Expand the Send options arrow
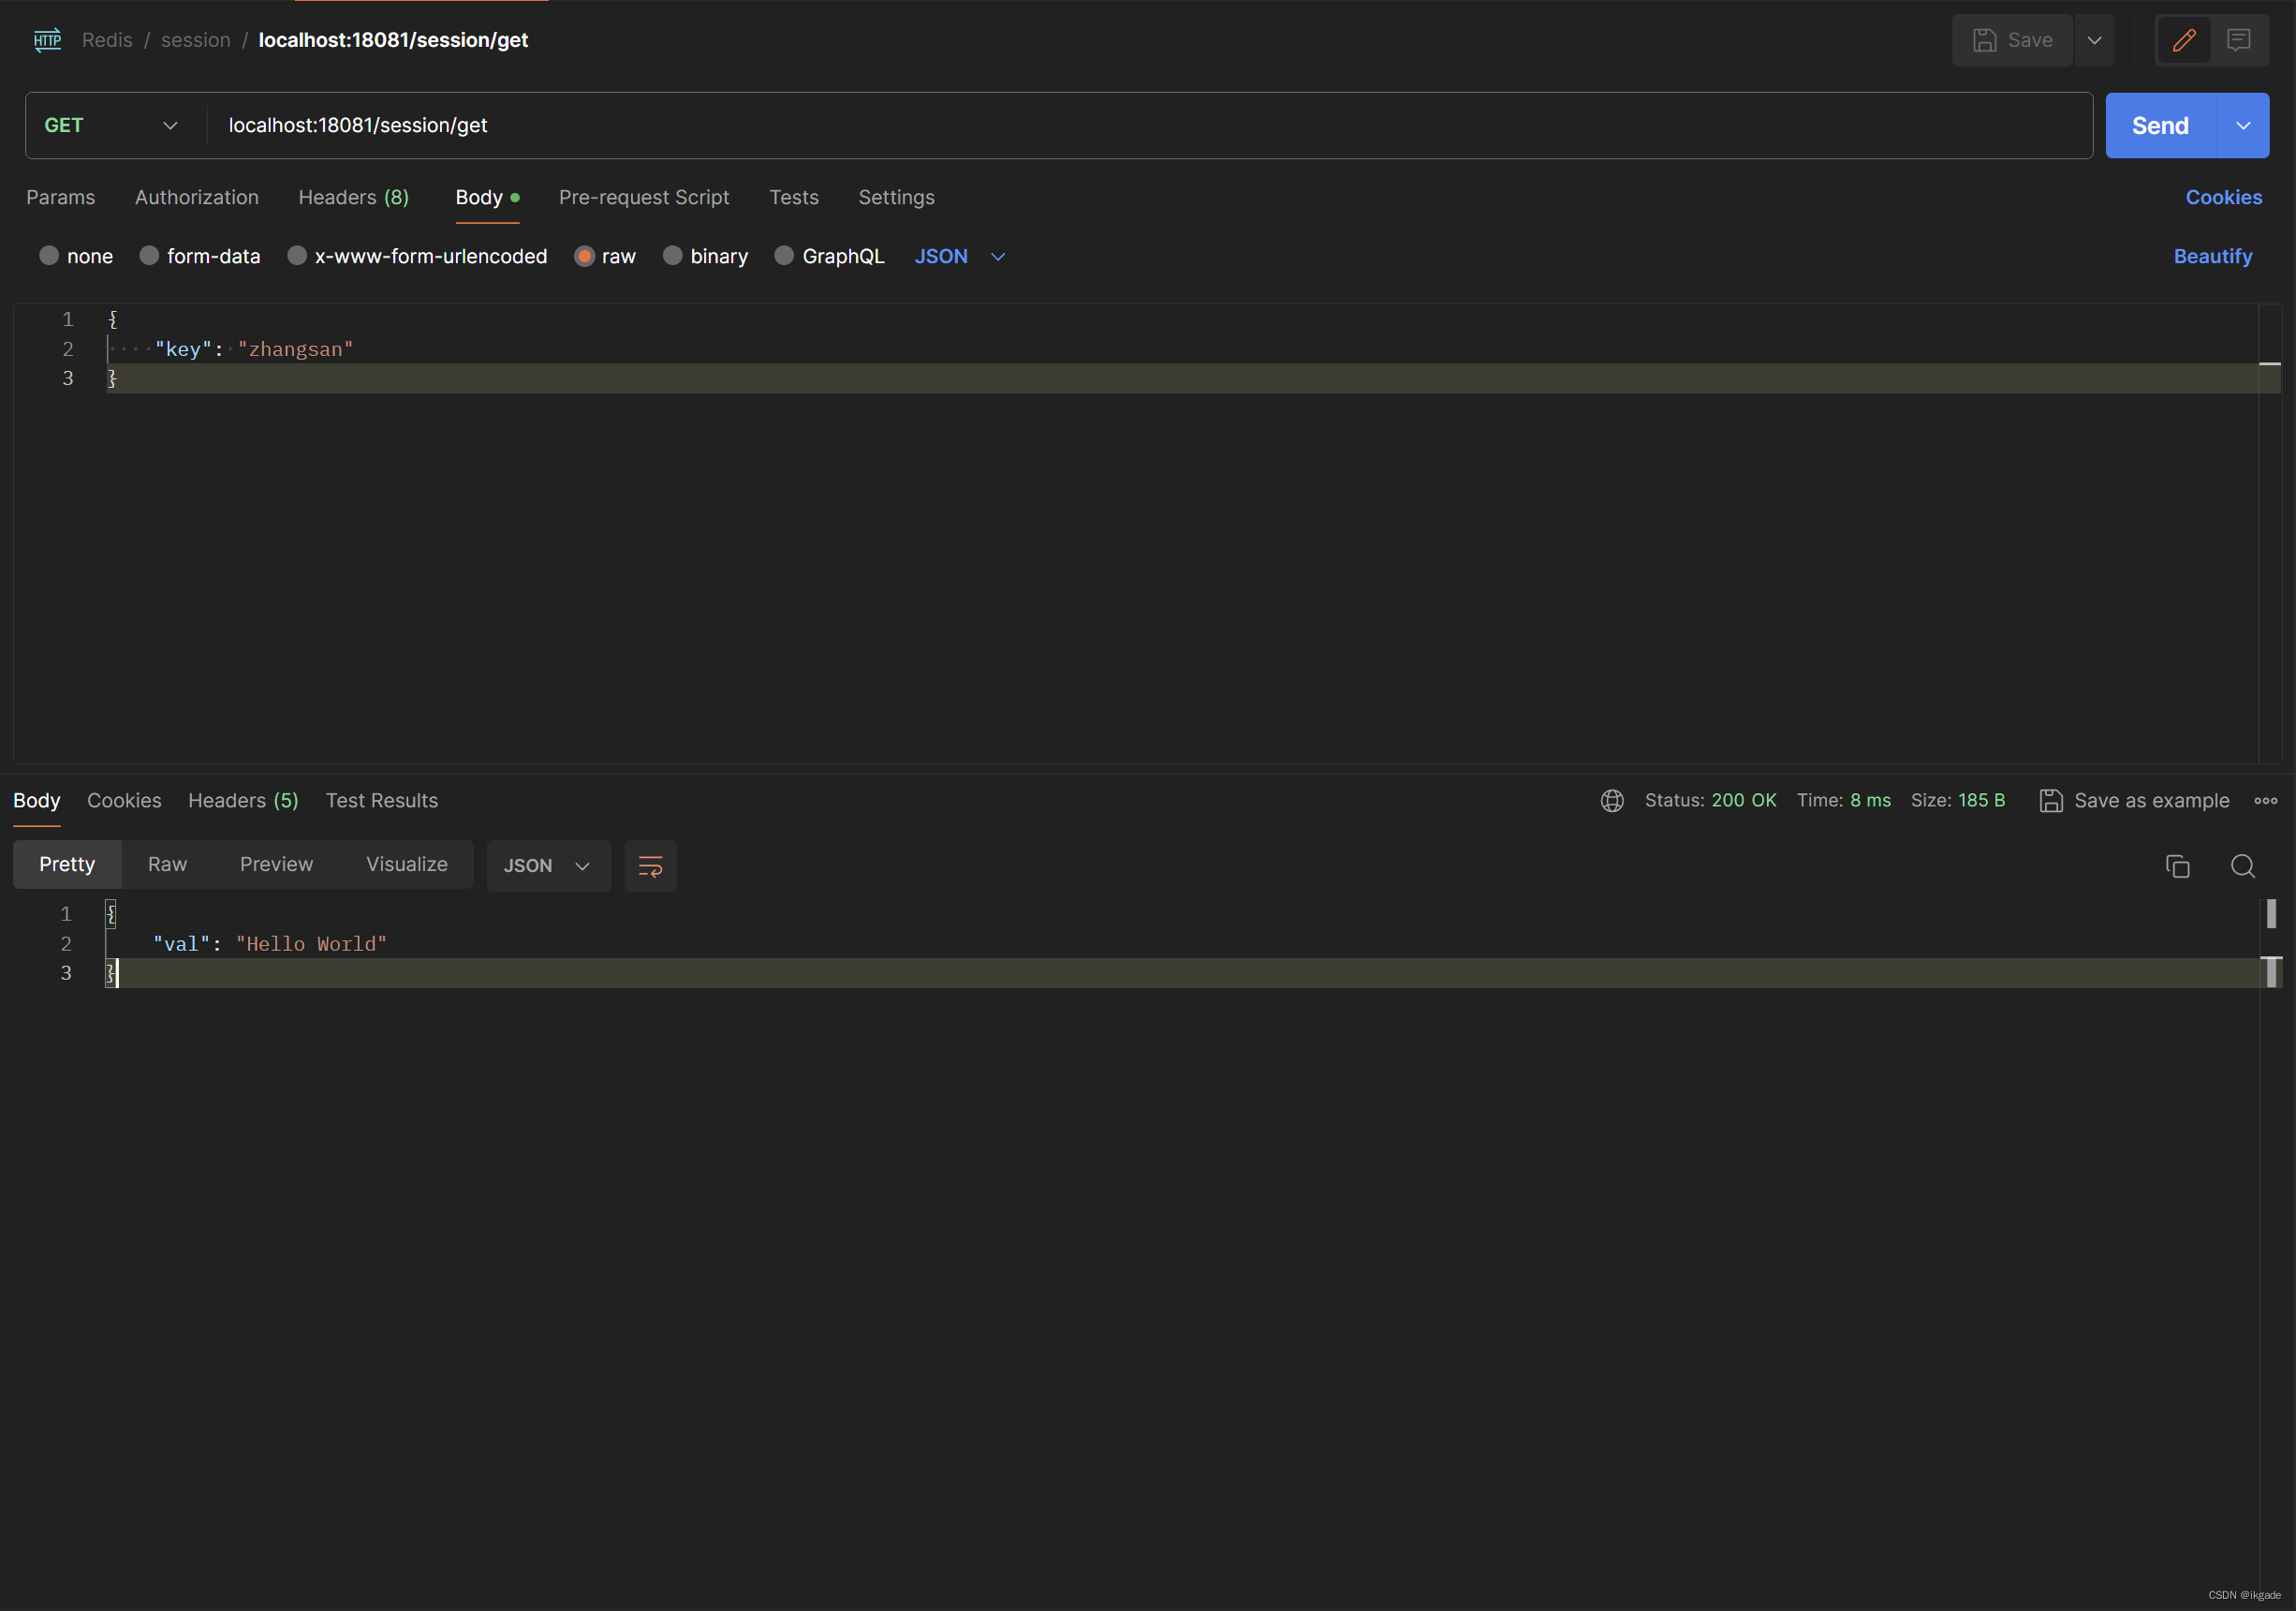2296x1611 pixels. coord(2243,125)
